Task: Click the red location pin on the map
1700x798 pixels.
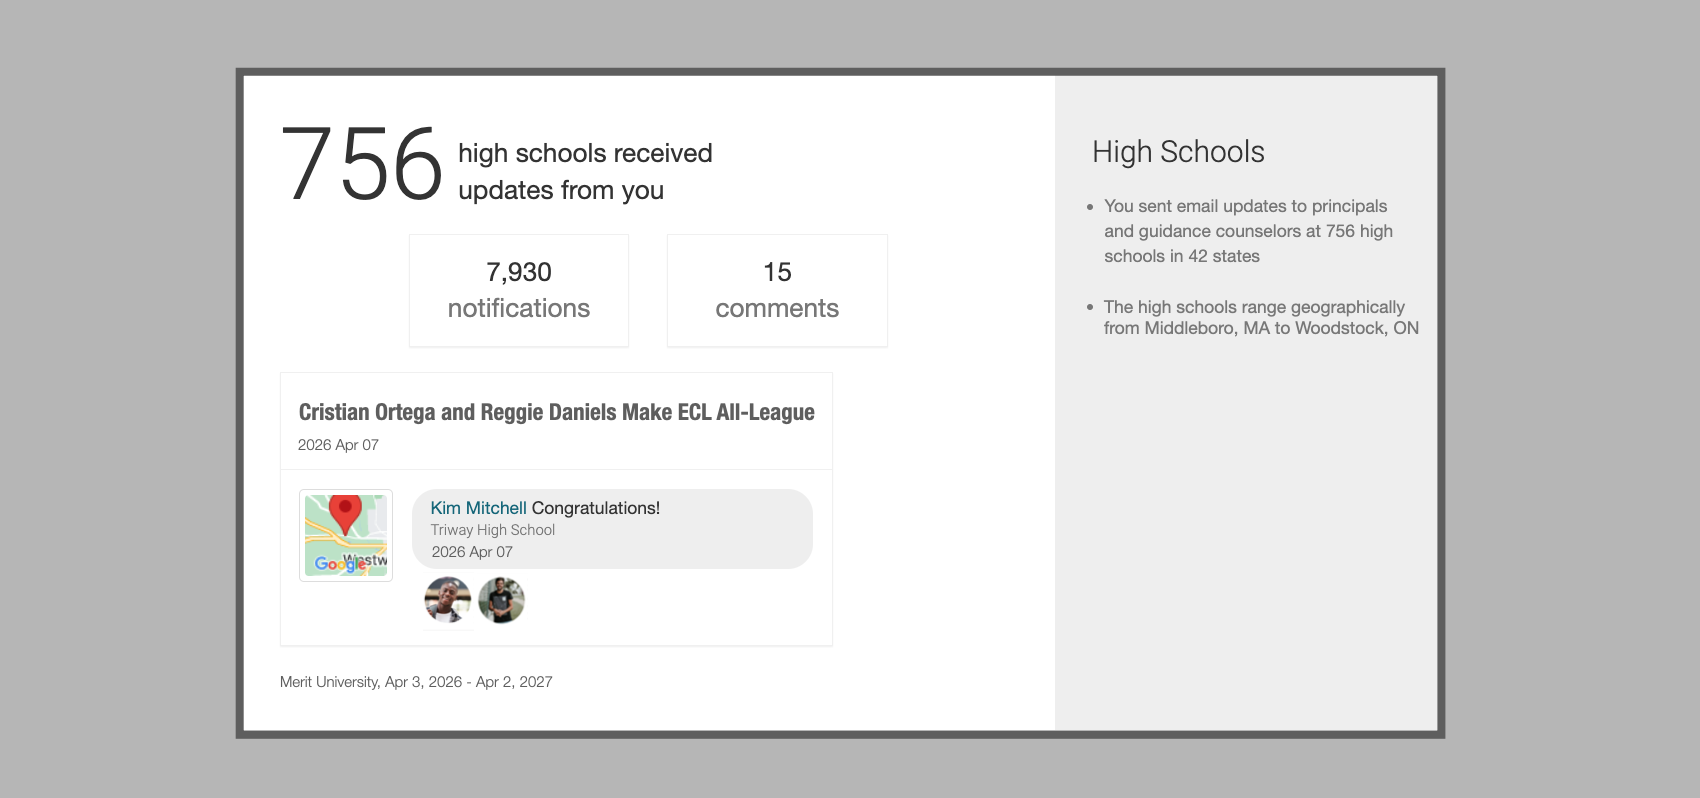Action: pos(345,512)
